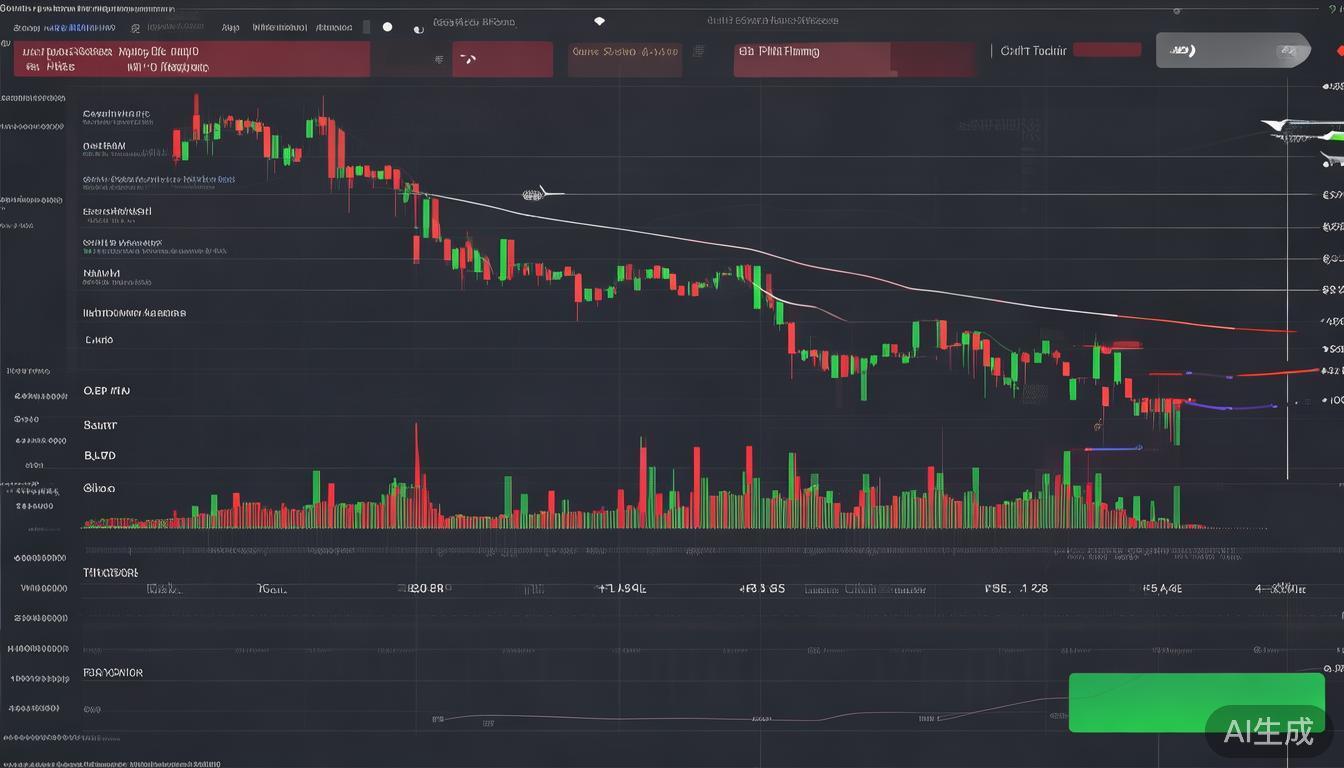Open the third red panel in header
This screenshot has height=768, width=1344.
click(624, 59)
